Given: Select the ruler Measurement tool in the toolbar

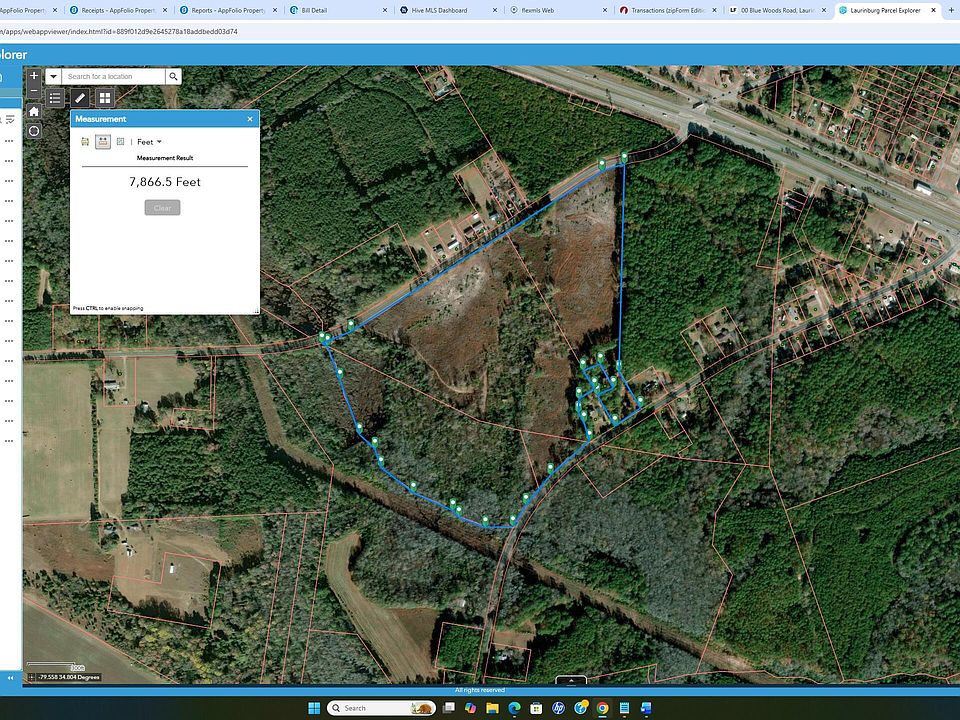Looking at the screenshot, I should pos(80,98).
